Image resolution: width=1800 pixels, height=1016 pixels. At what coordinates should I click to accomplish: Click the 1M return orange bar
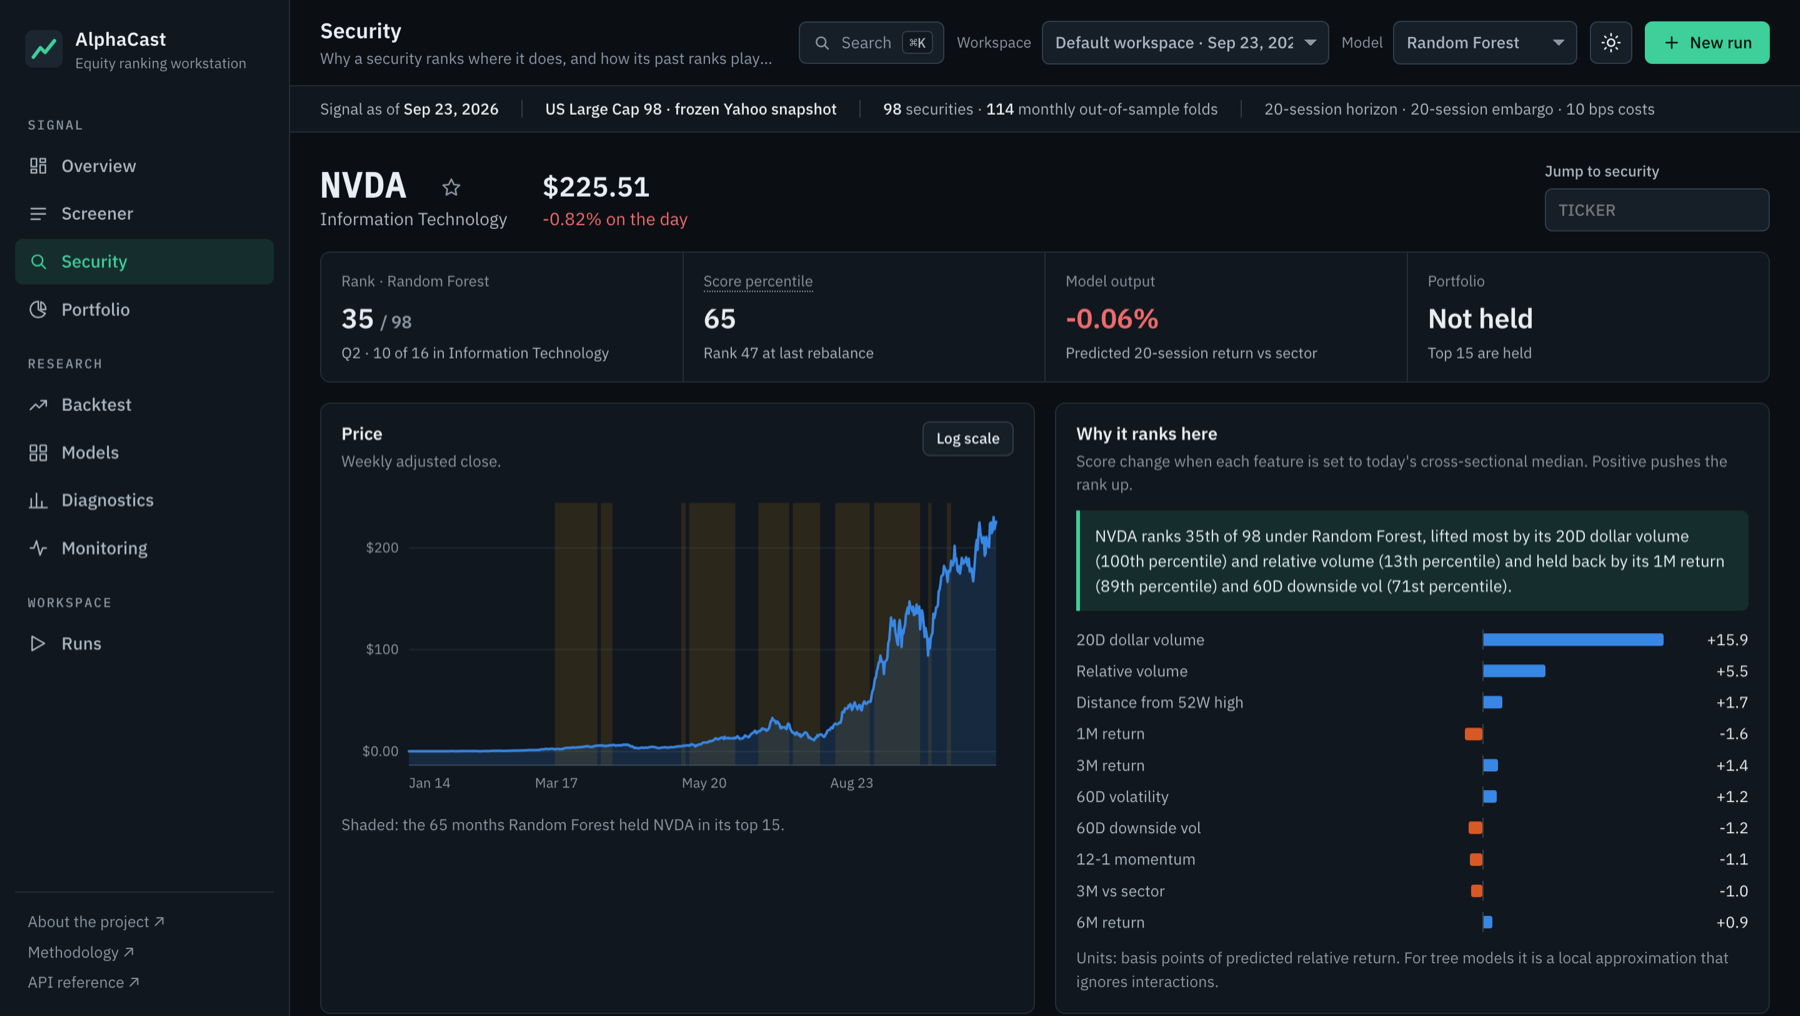pyautogui.click(x=1473, y=734)
